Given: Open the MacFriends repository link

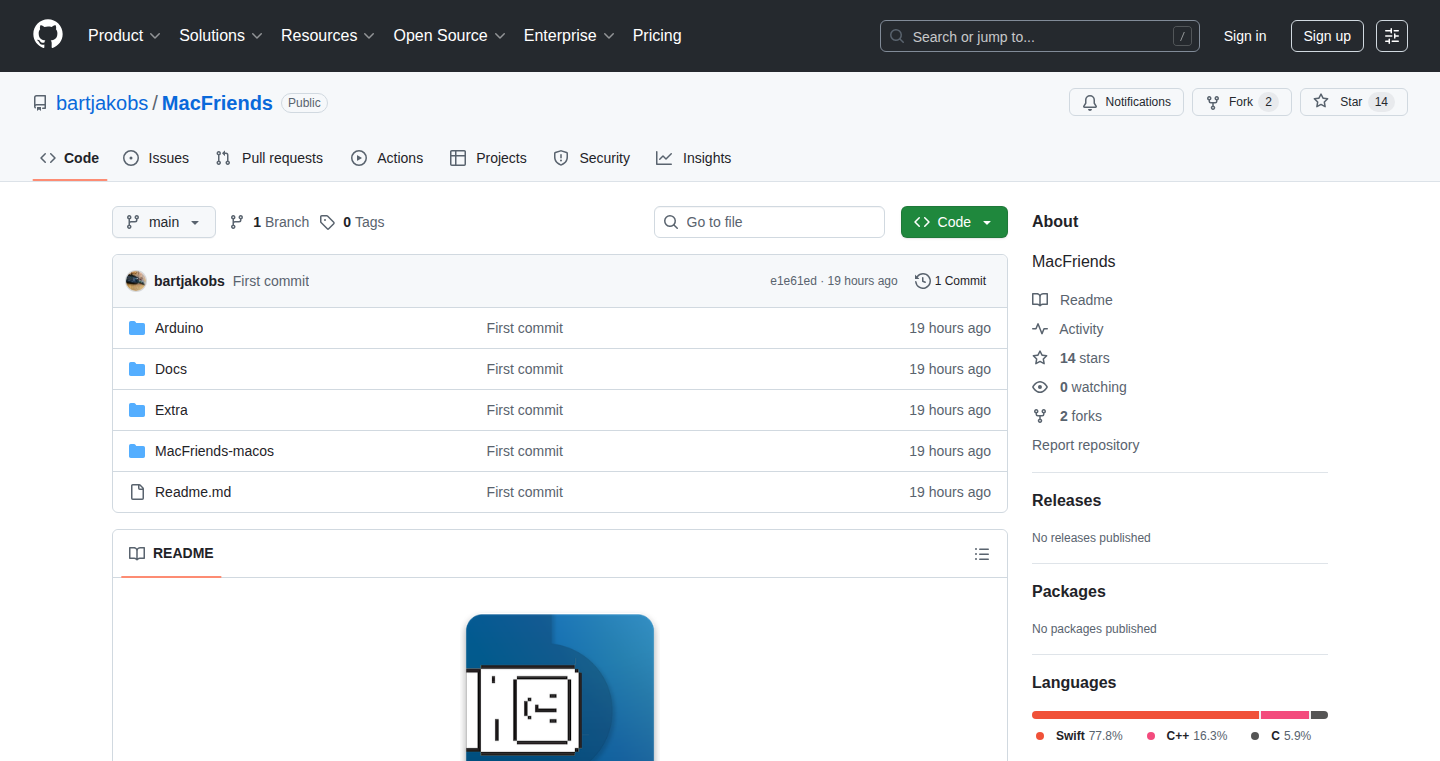Looking at the screenshot, I should pos(217,103).
